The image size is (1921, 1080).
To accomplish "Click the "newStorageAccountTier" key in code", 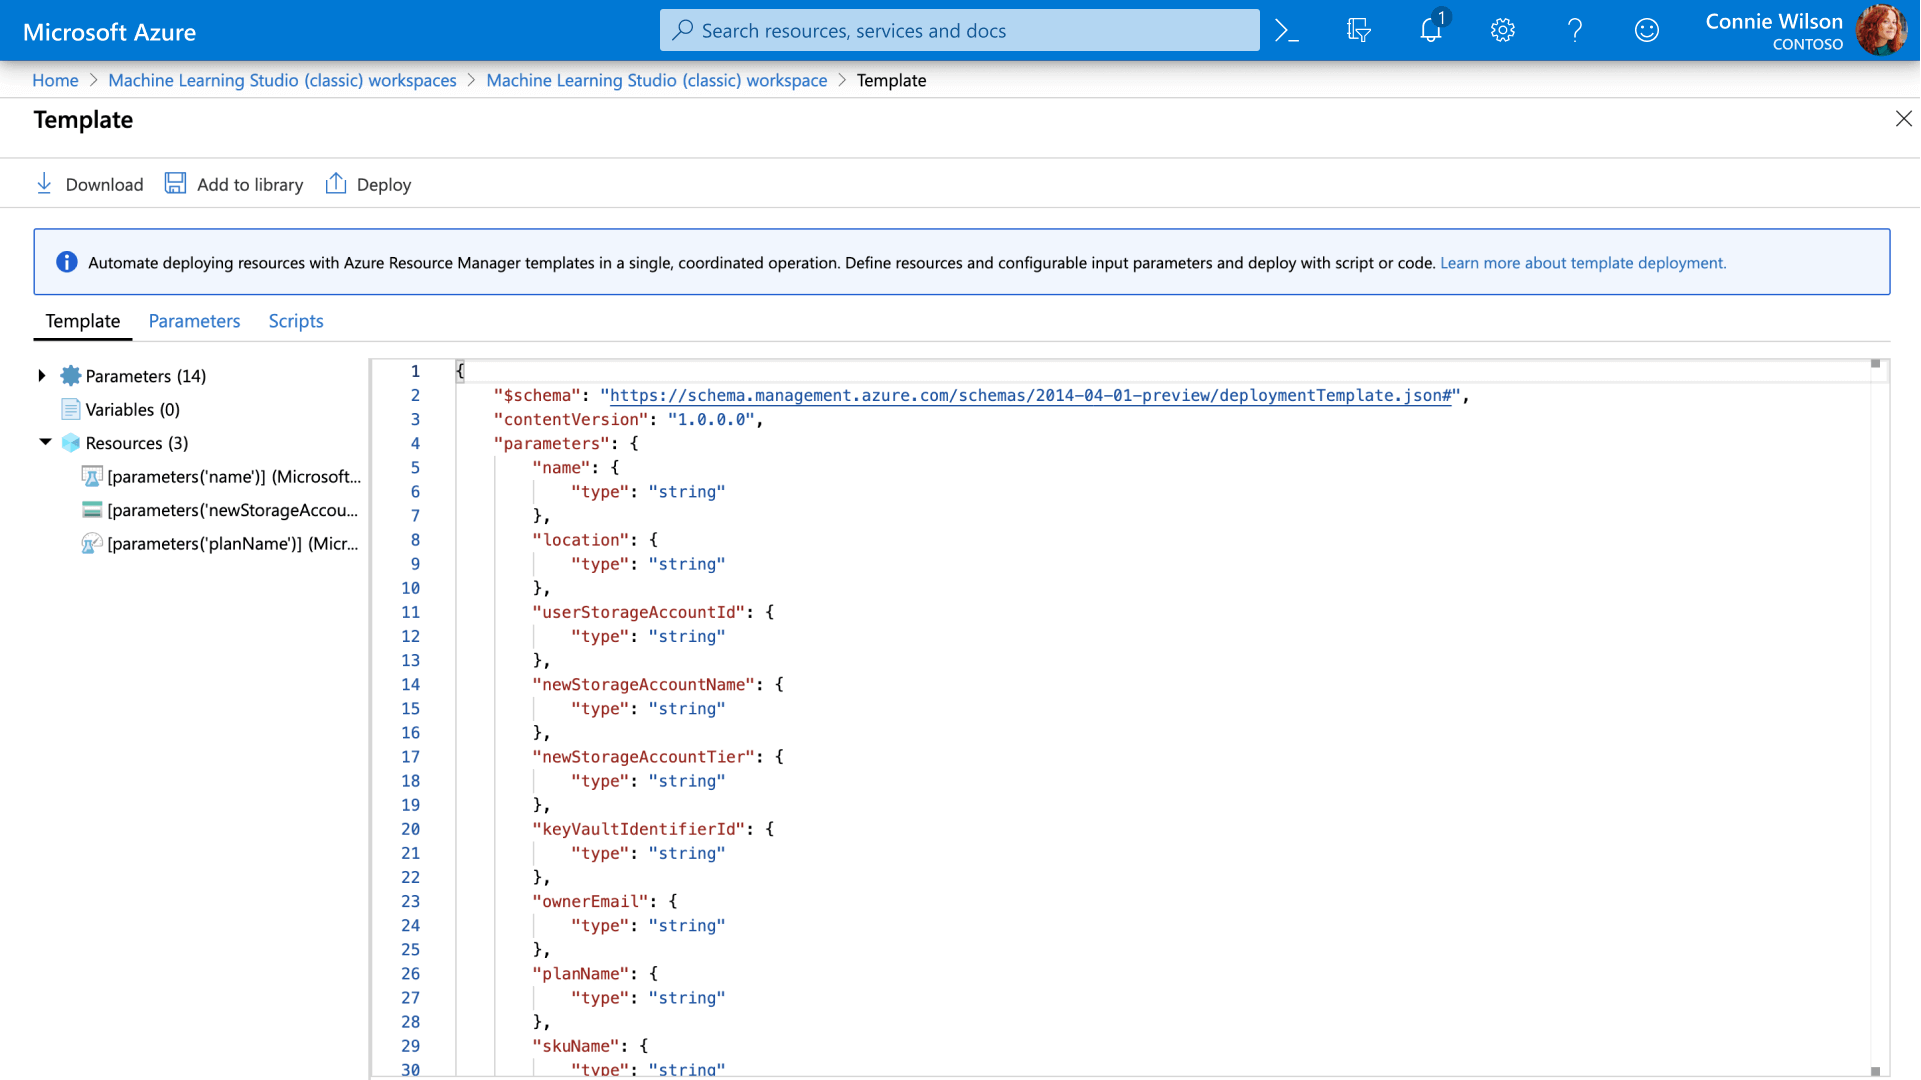I will [x=644, y=757].
